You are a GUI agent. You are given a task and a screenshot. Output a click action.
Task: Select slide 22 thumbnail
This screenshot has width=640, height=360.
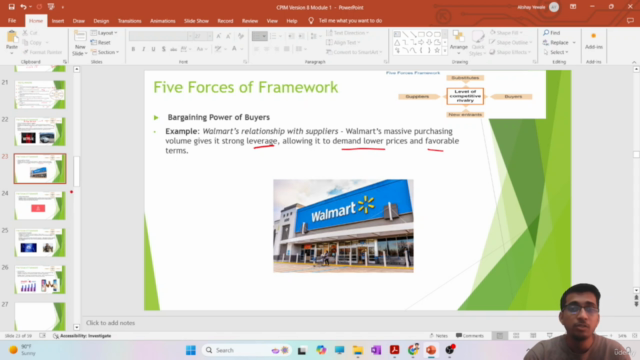click(40, 131)
